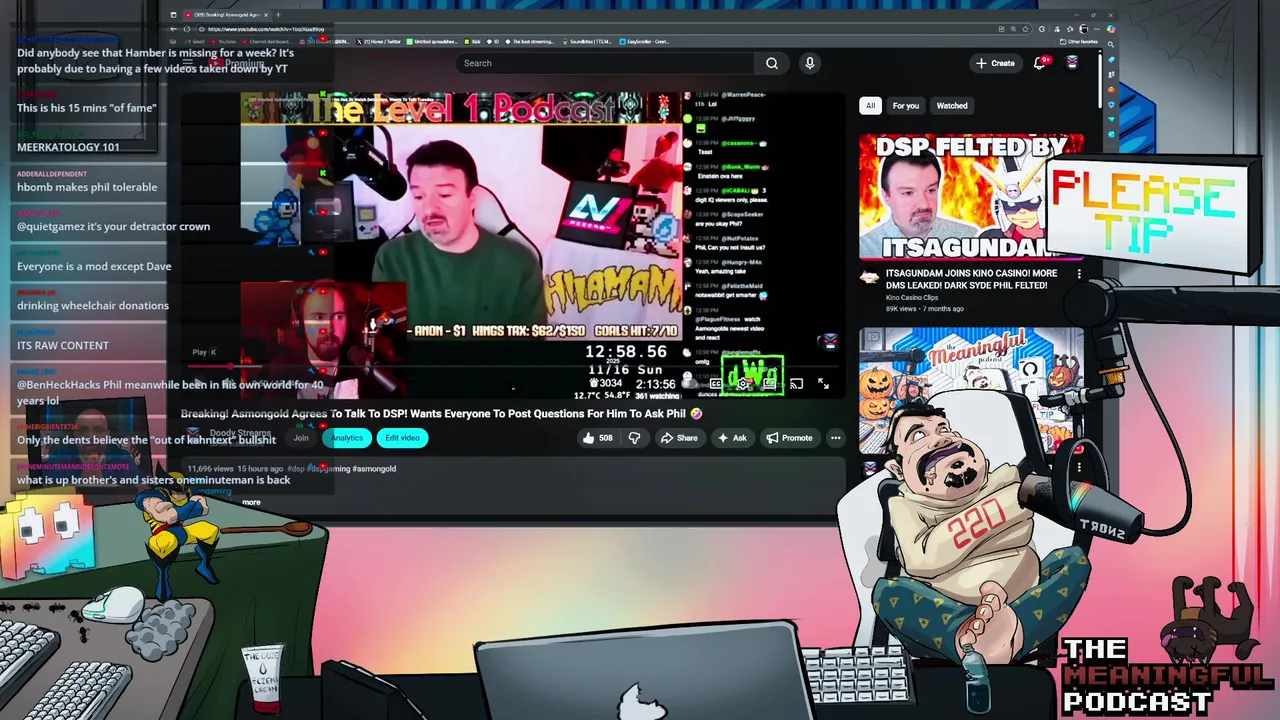This screenshot has height=720, width=1280.
Task: Click the Create button
Action: click(x=996, y=63)
